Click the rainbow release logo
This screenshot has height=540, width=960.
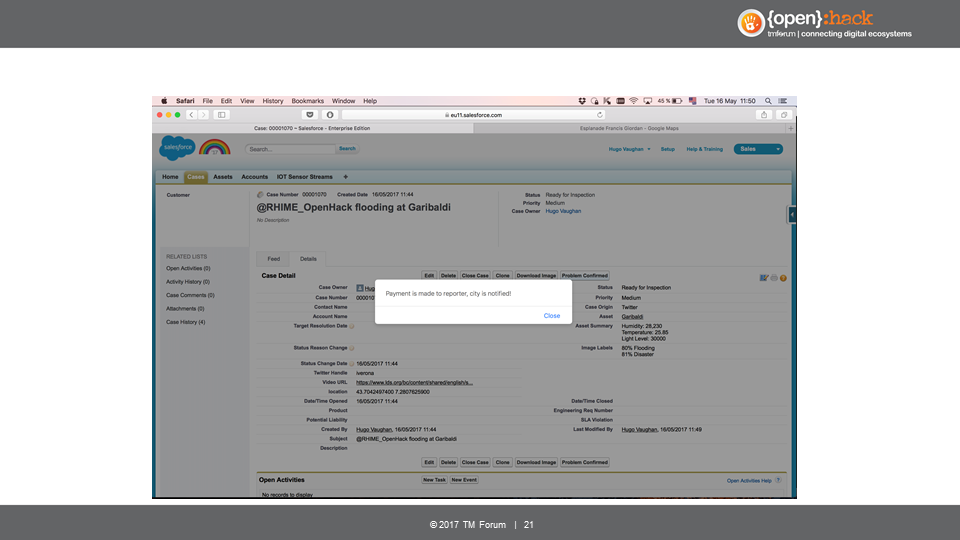[214, 147]
